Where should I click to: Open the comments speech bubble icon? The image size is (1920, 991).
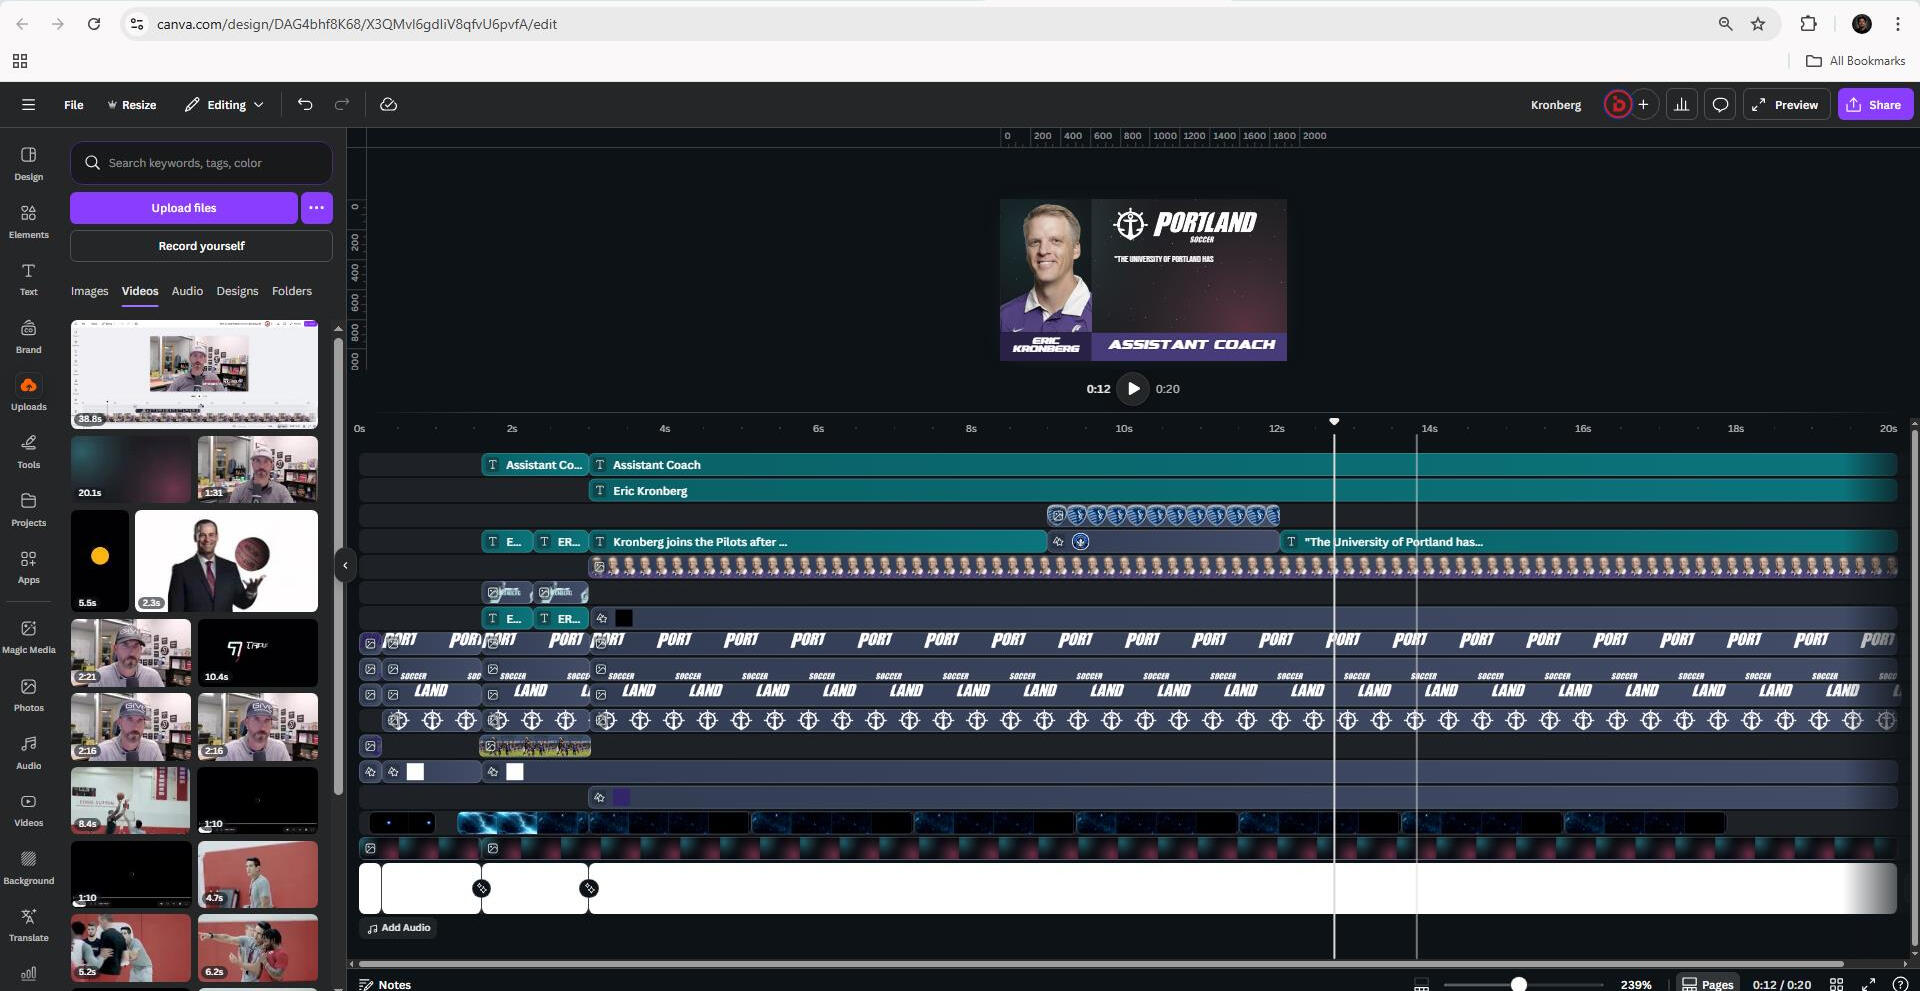tap(1720, 105)
